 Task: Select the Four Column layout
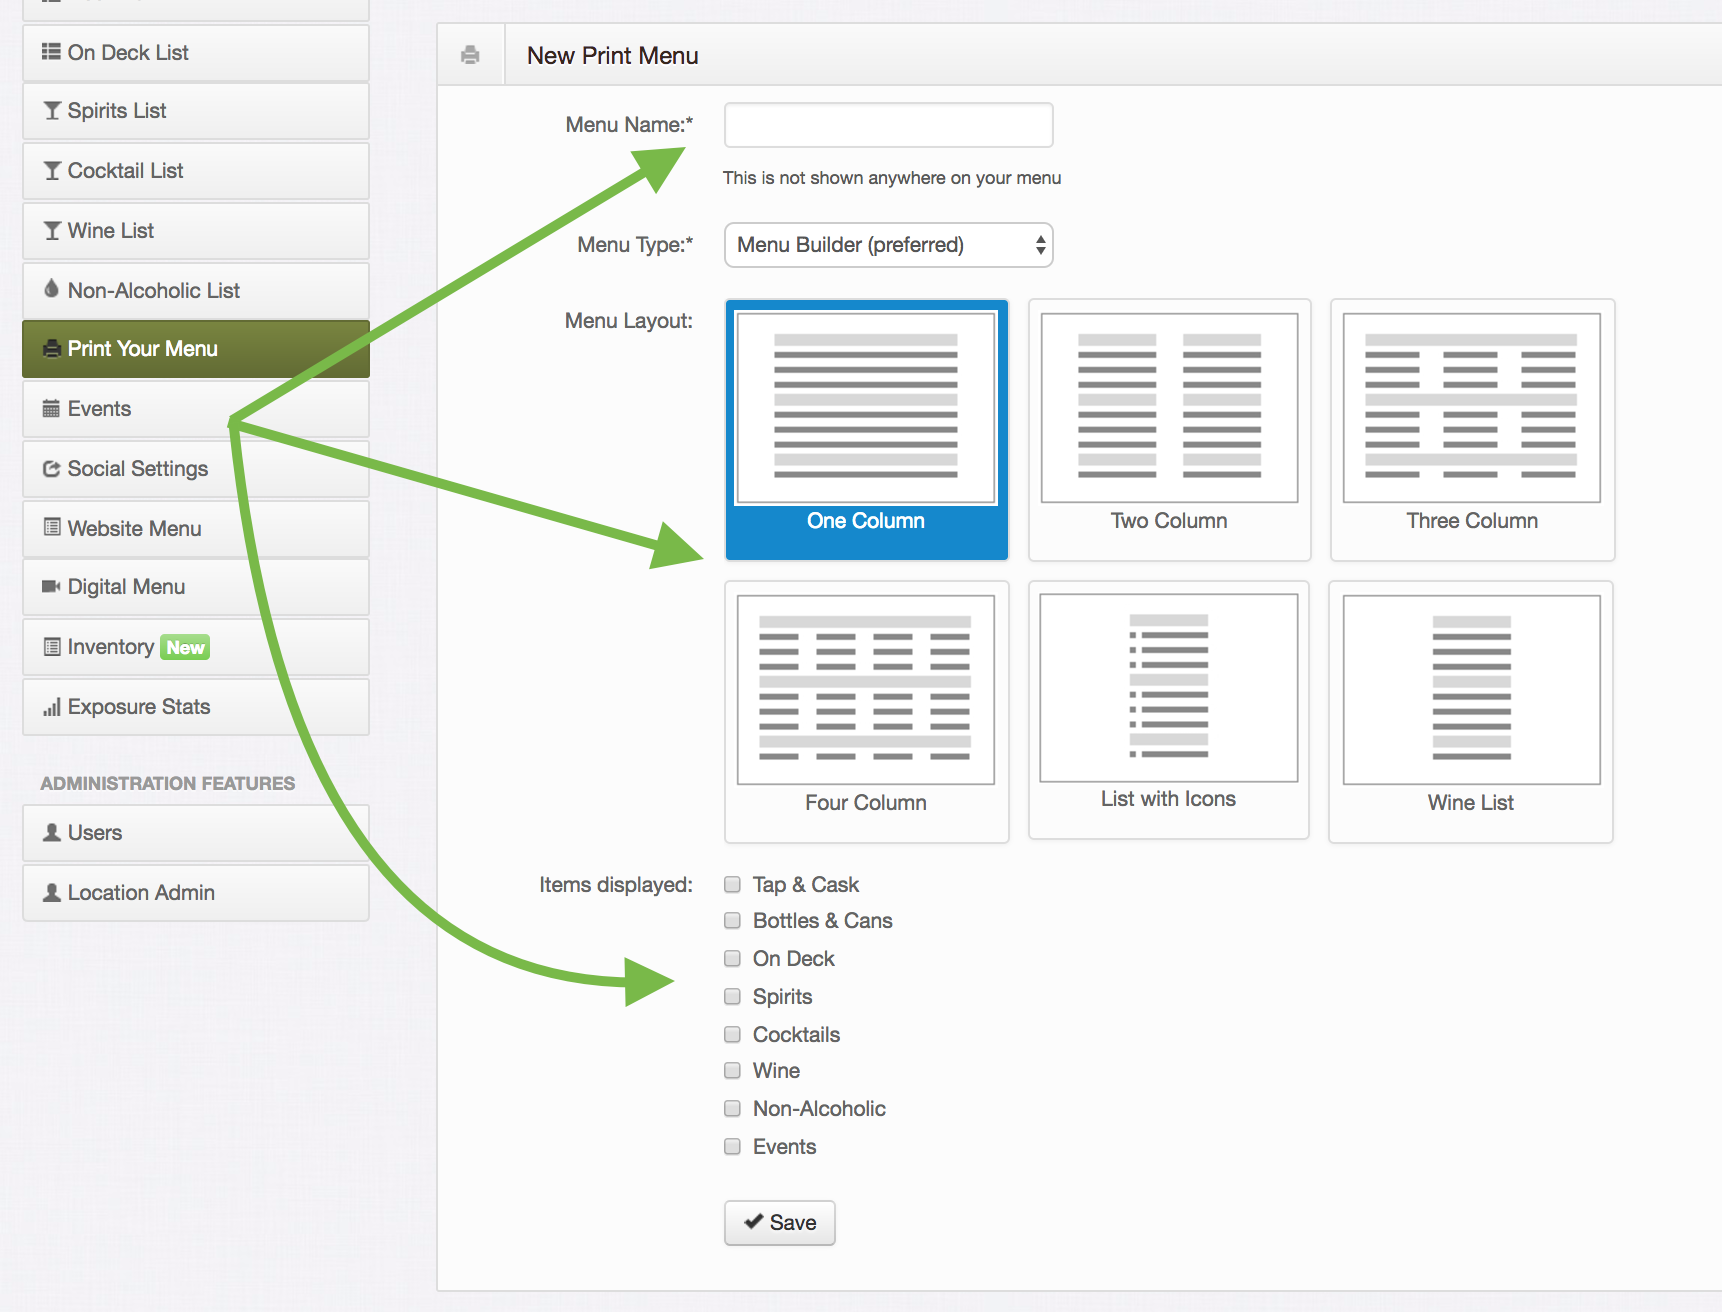point(866,712)
